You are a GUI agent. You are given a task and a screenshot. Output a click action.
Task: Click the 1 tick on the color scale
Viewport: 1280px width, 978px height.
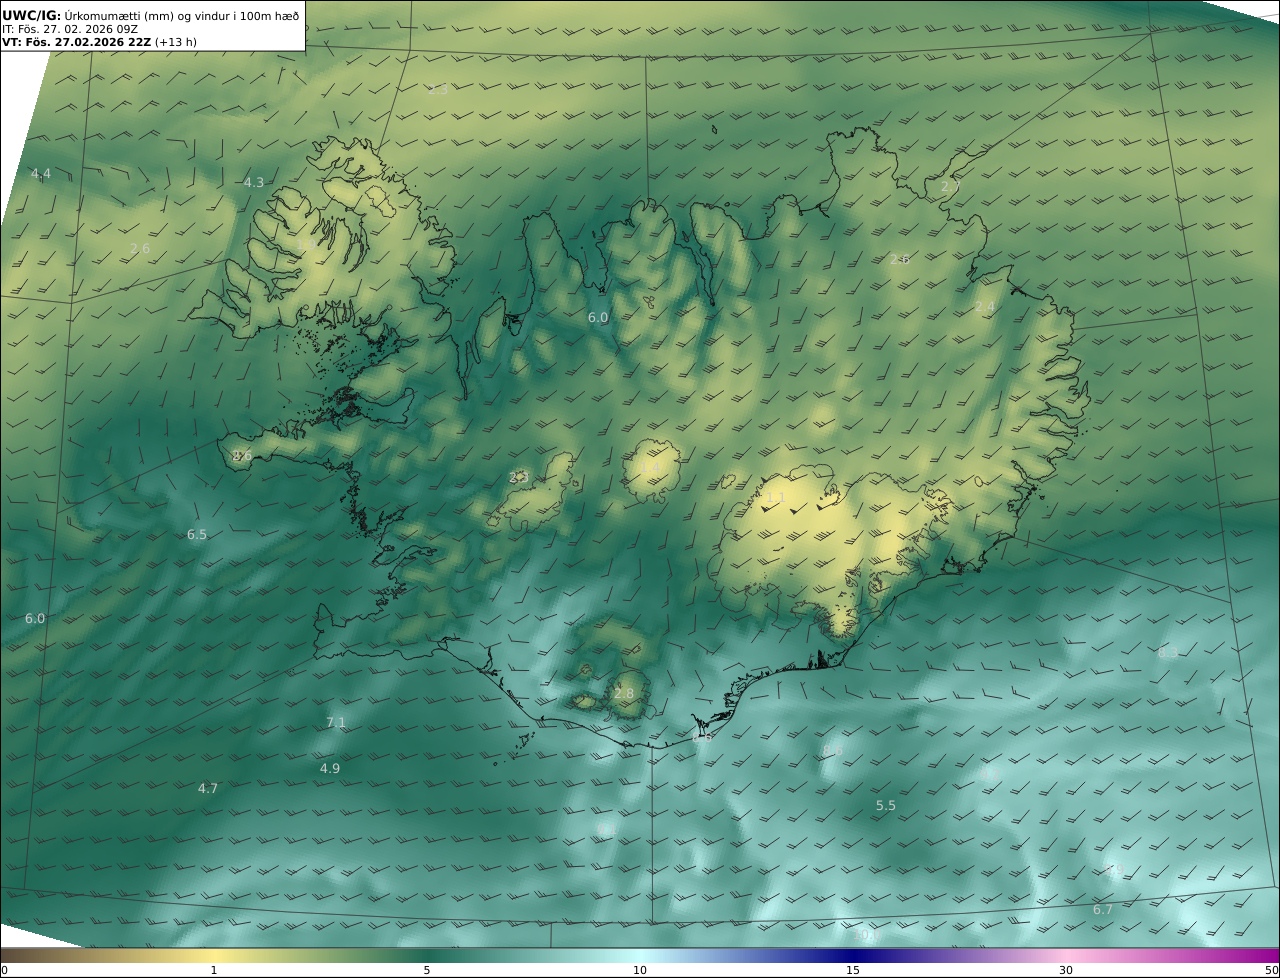tap(214, 970)
